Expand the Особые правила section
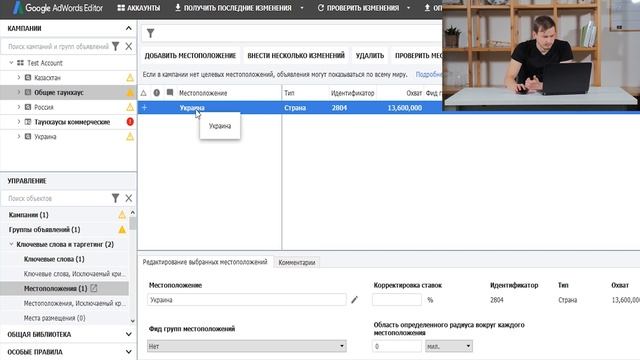 click(129, 351)
